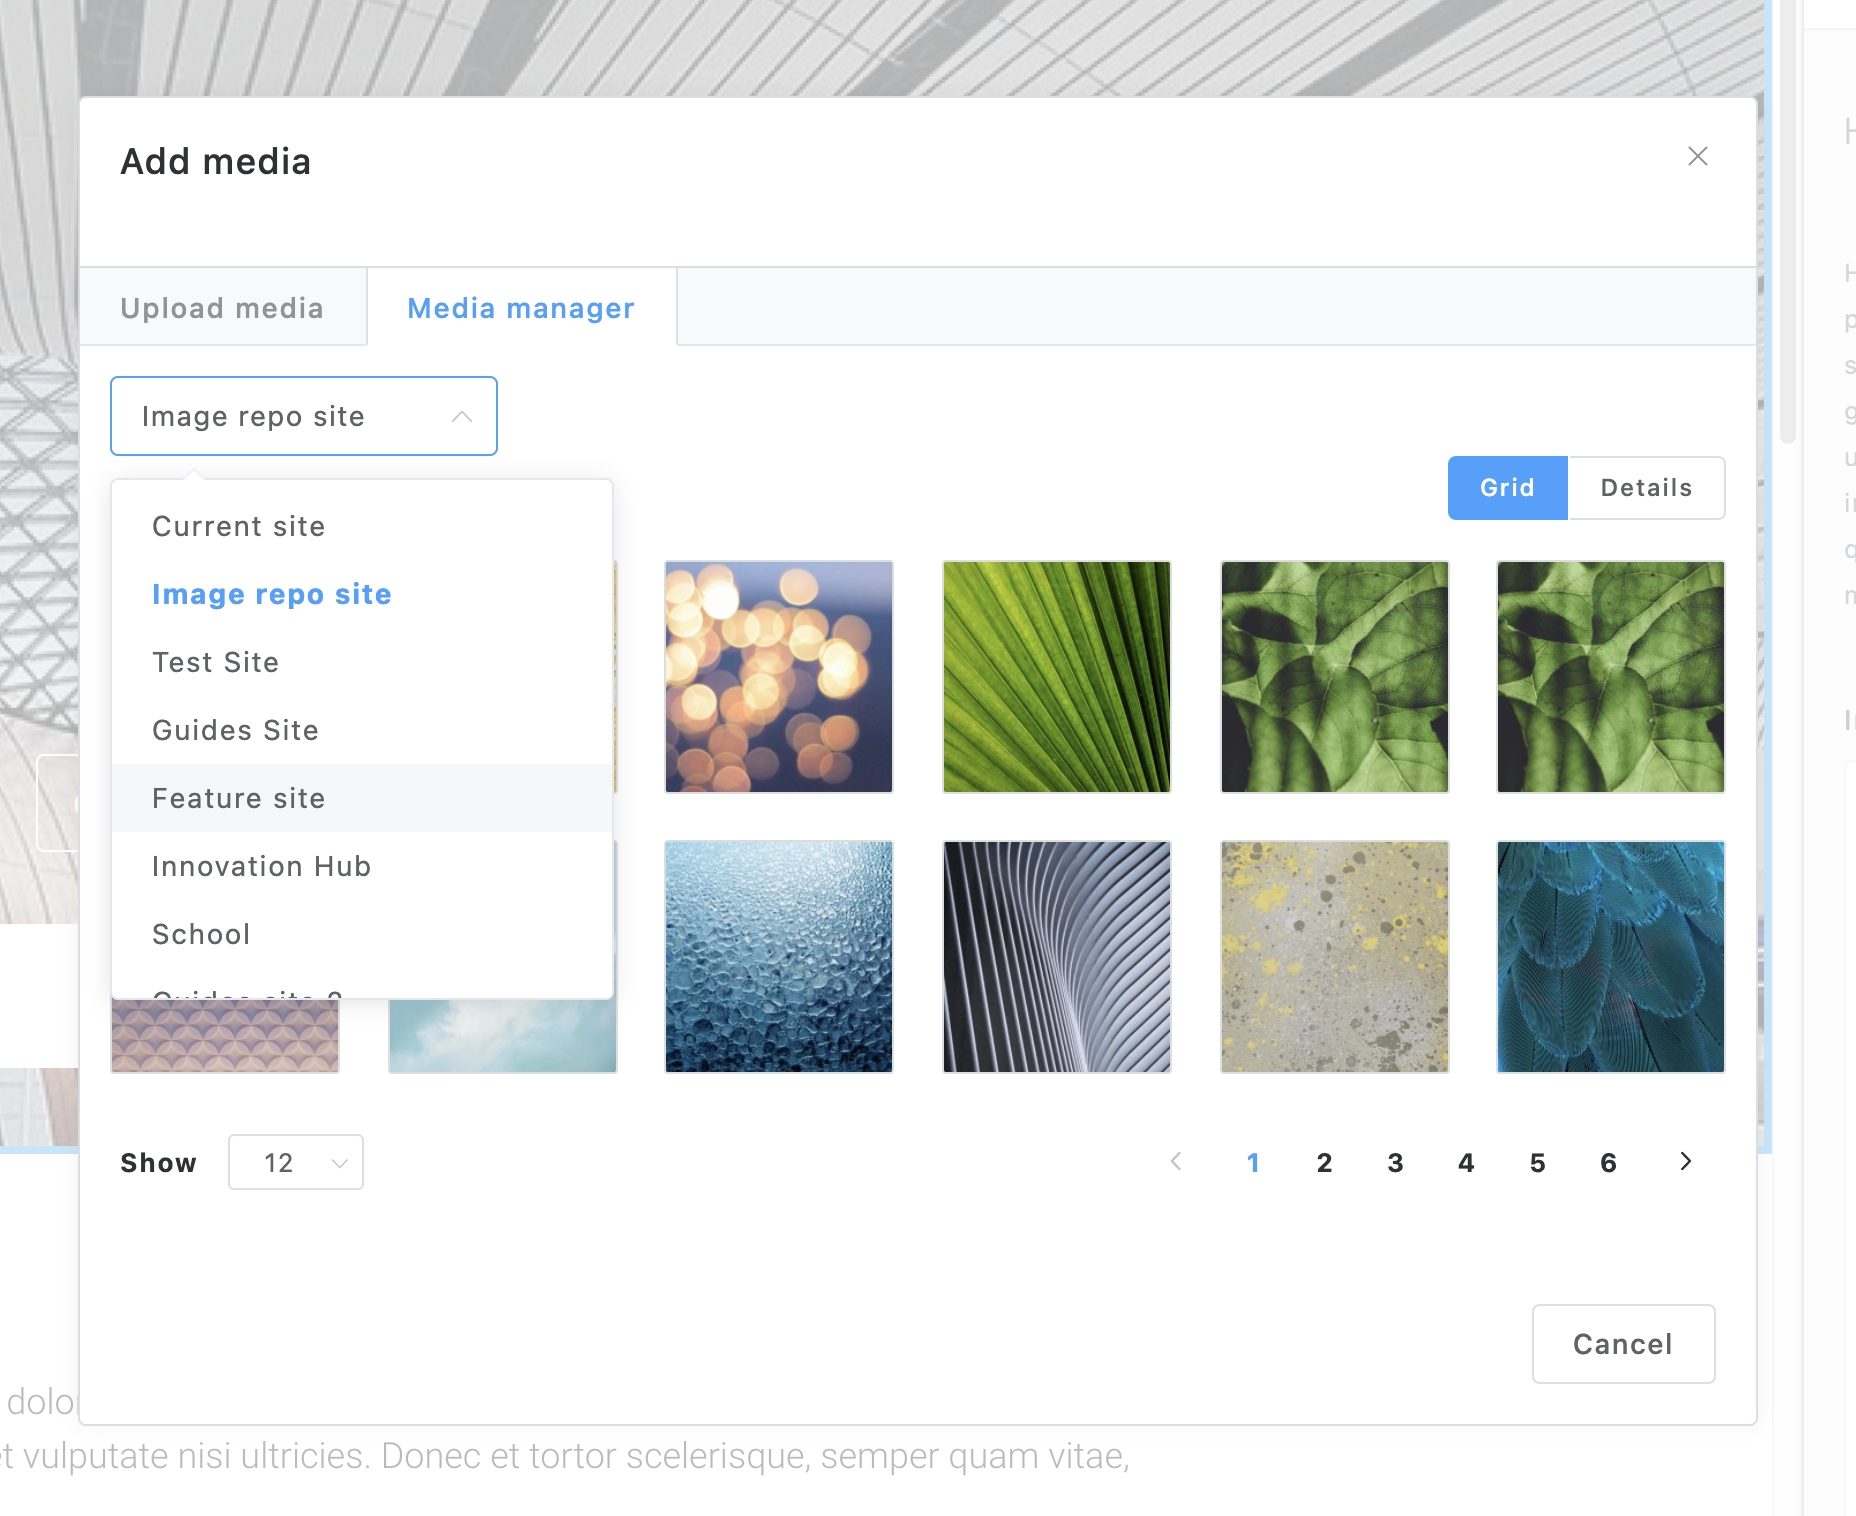This screenshot has height=1516, width=1856.
Task: Go to previous page of media
Action: tap(1176, 1161)
